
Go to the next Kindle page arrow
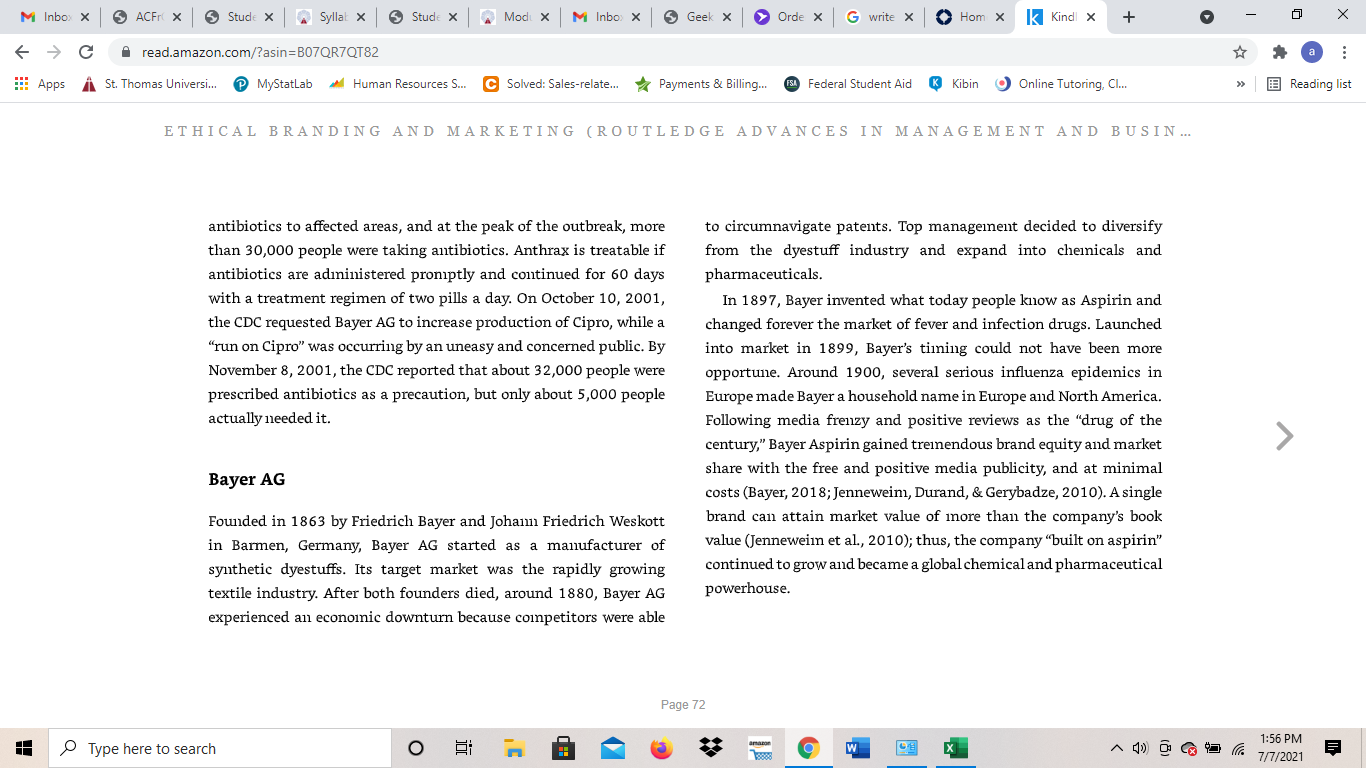click(1285, 436)
